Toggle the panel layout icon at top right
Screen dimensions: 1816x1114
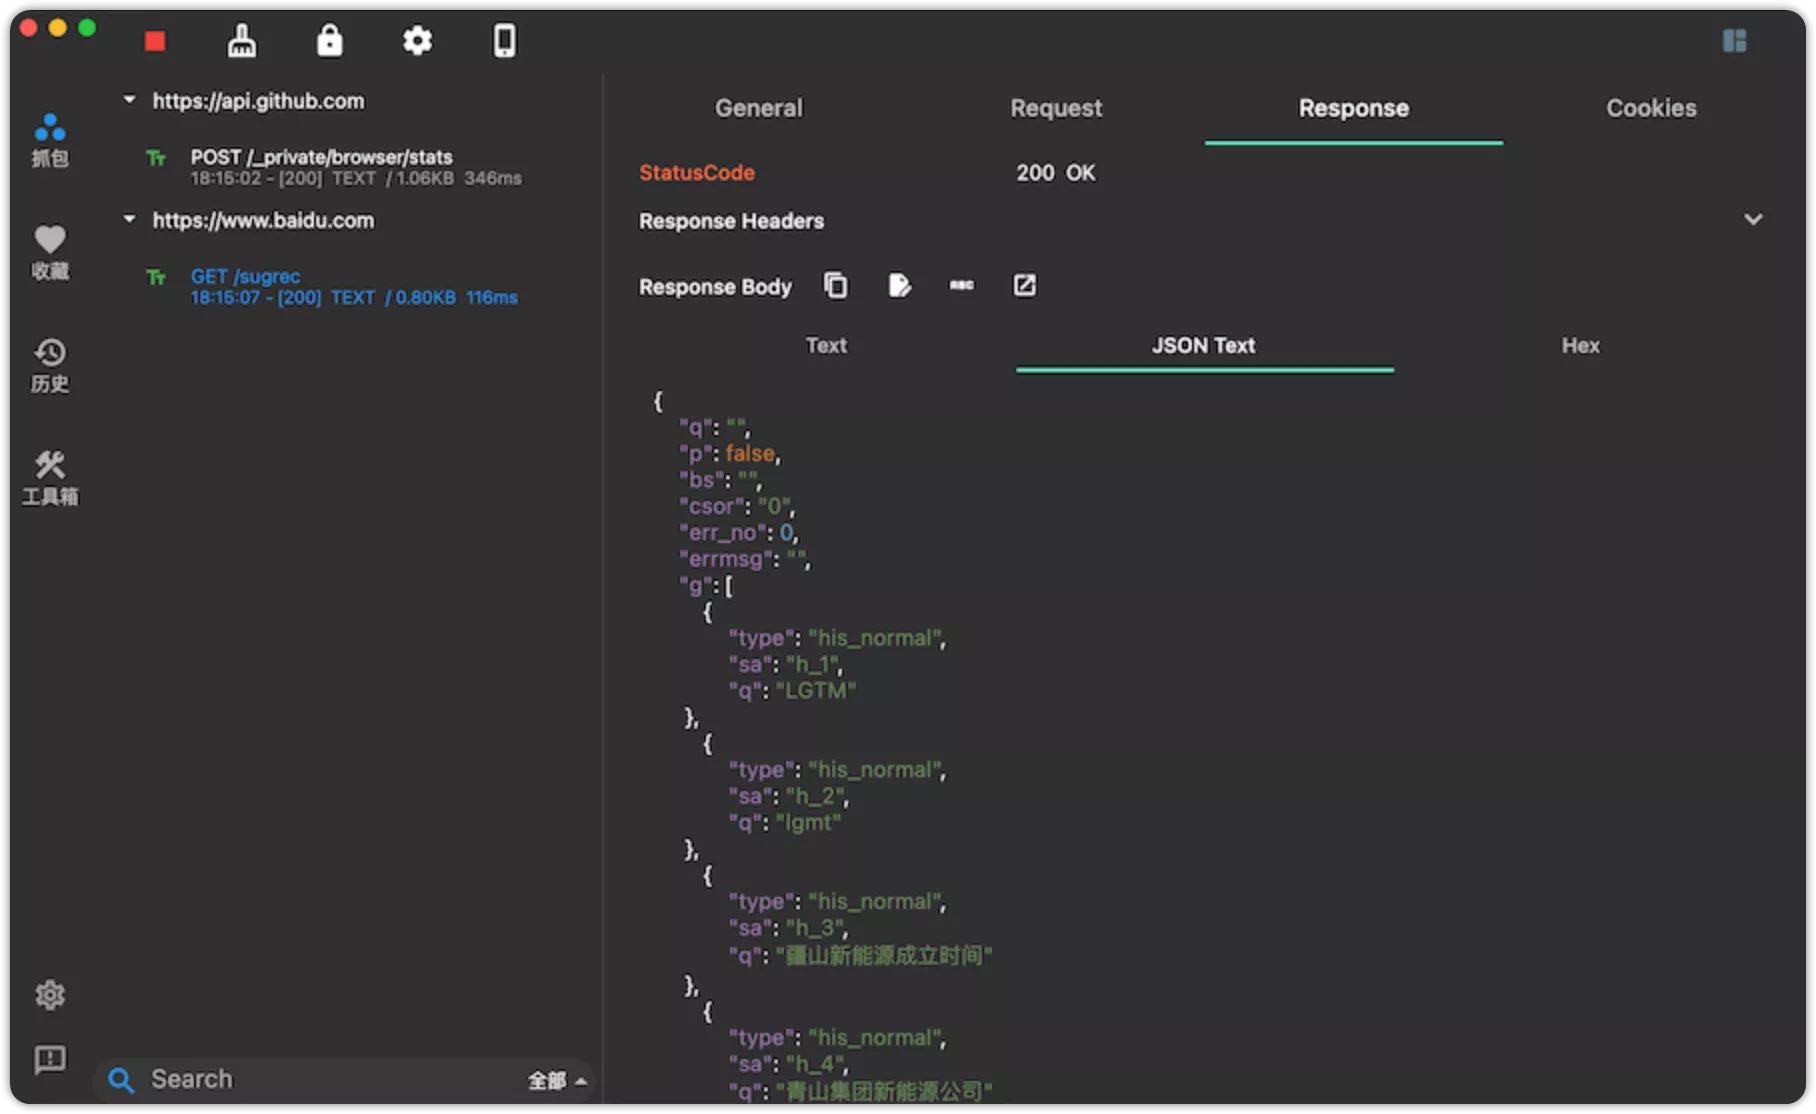1734,41
